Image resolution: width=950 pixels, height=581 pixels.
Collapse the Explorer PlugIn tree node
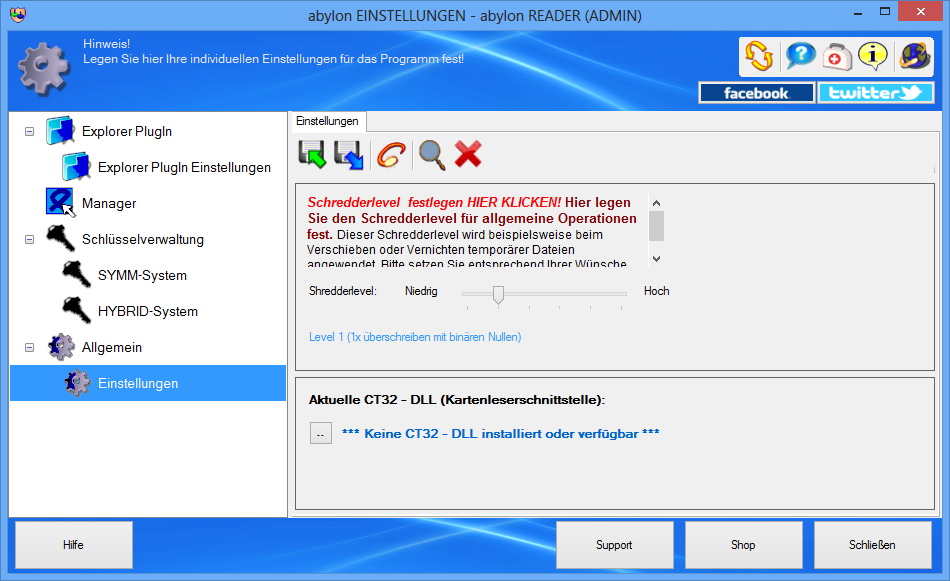point(29,131)
